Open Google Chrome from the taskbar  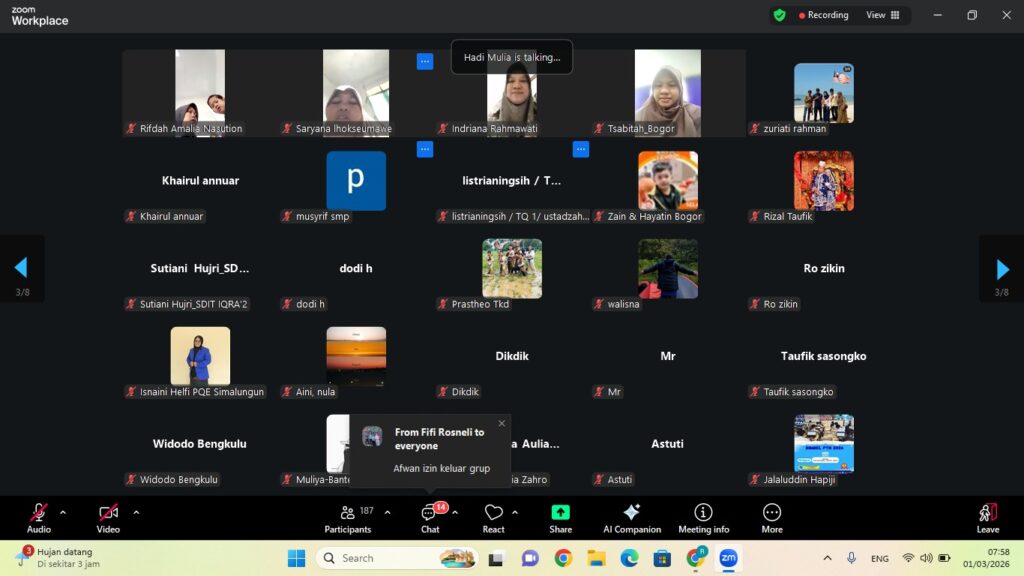pos(563,558)
